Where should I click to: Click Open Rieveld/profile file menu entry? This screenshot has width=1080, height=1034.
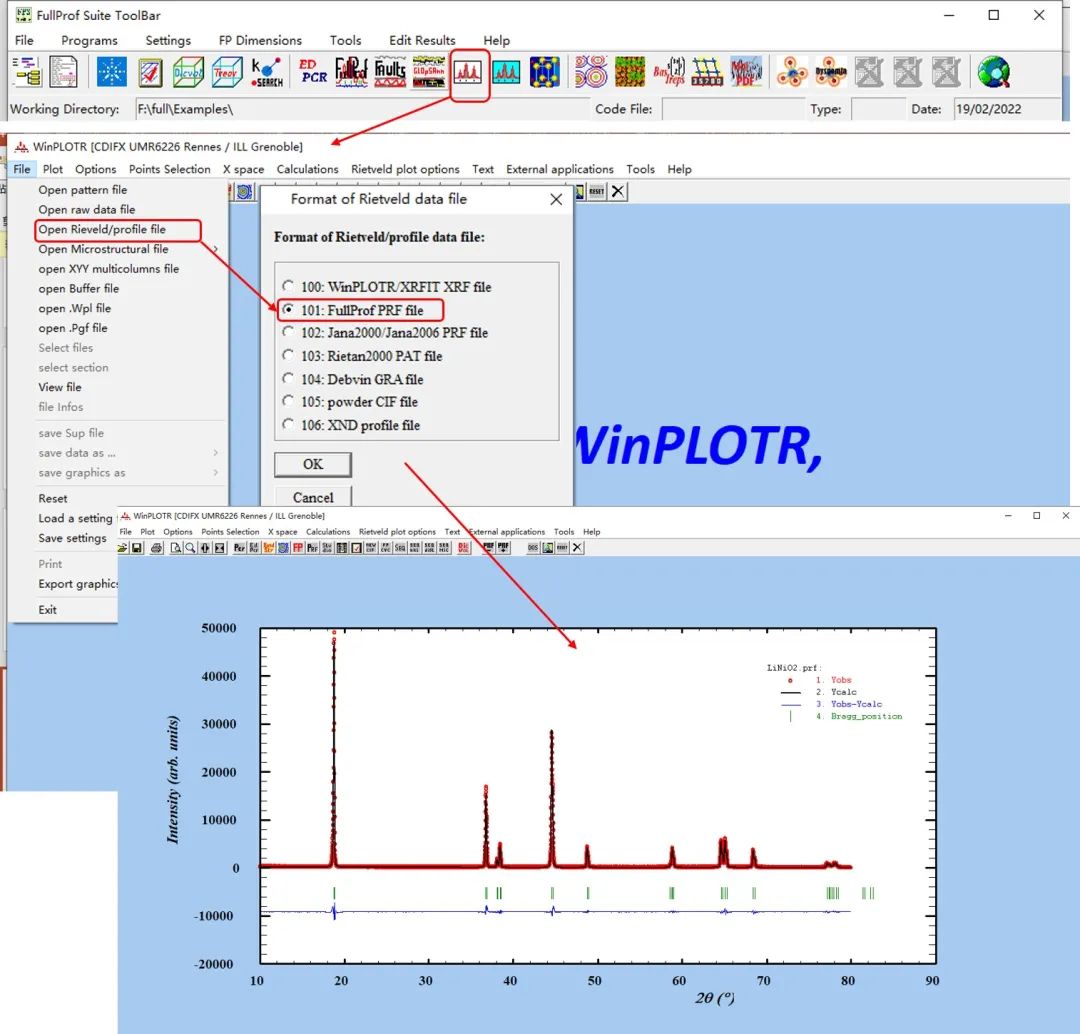(x=102, y=230)
